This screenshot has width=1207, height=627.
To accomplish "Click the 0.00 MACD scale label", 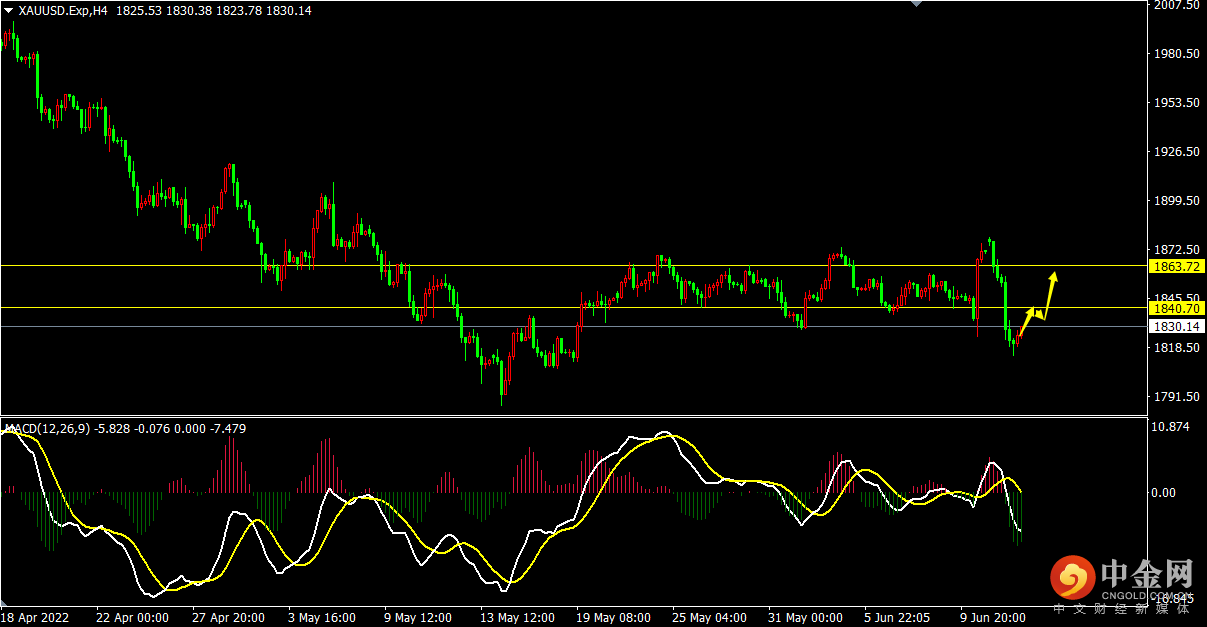I will (x=1165, y=492).
